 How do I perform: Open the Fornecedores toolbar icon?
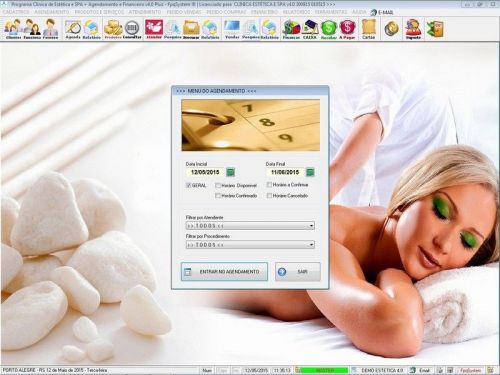(x=50, y=29)
